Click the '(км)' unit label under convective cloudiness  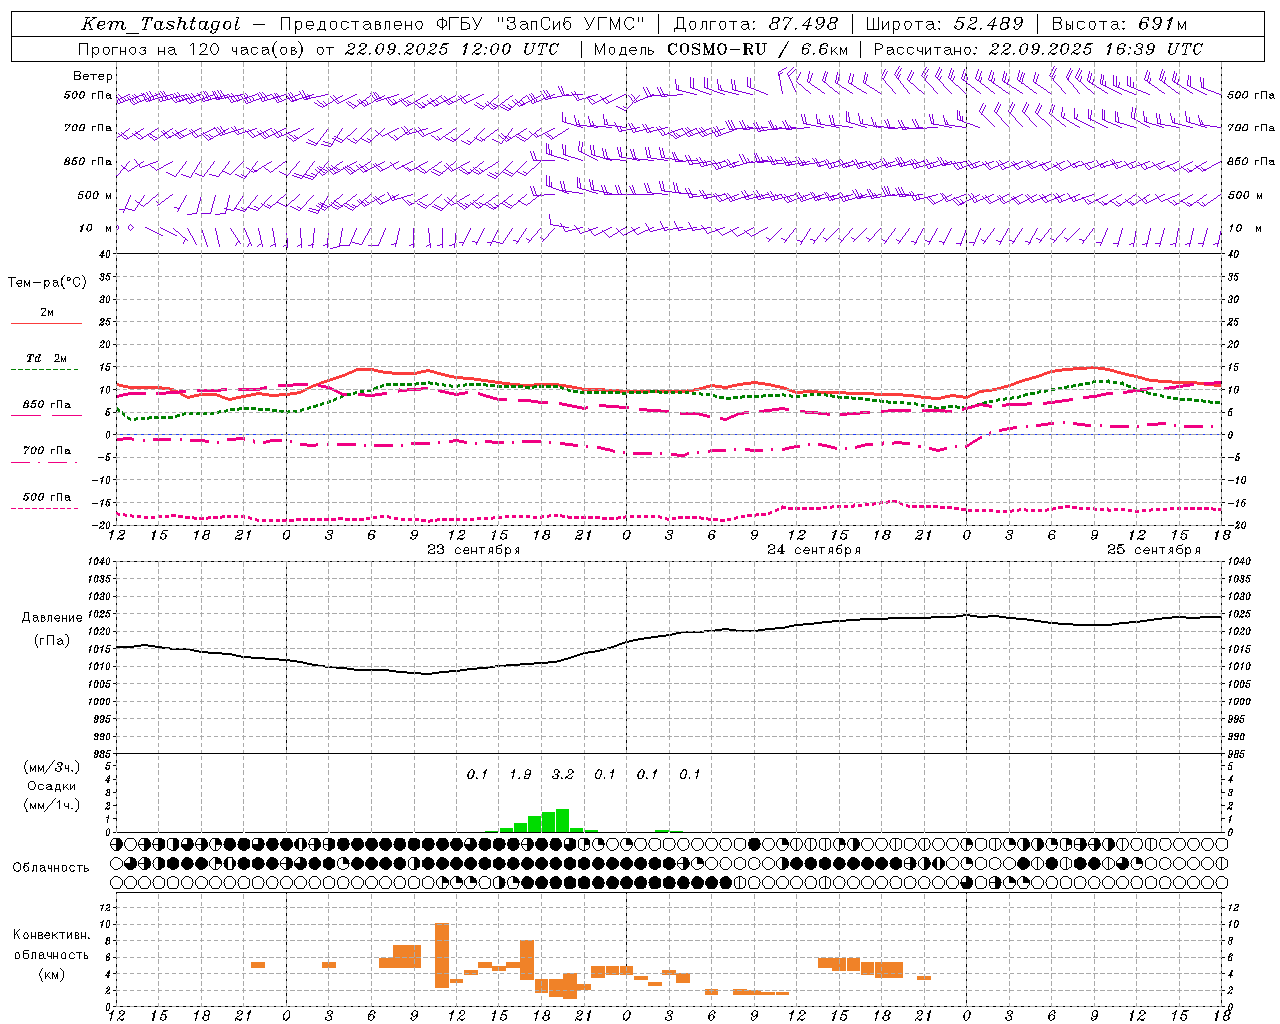coord(51,974)
